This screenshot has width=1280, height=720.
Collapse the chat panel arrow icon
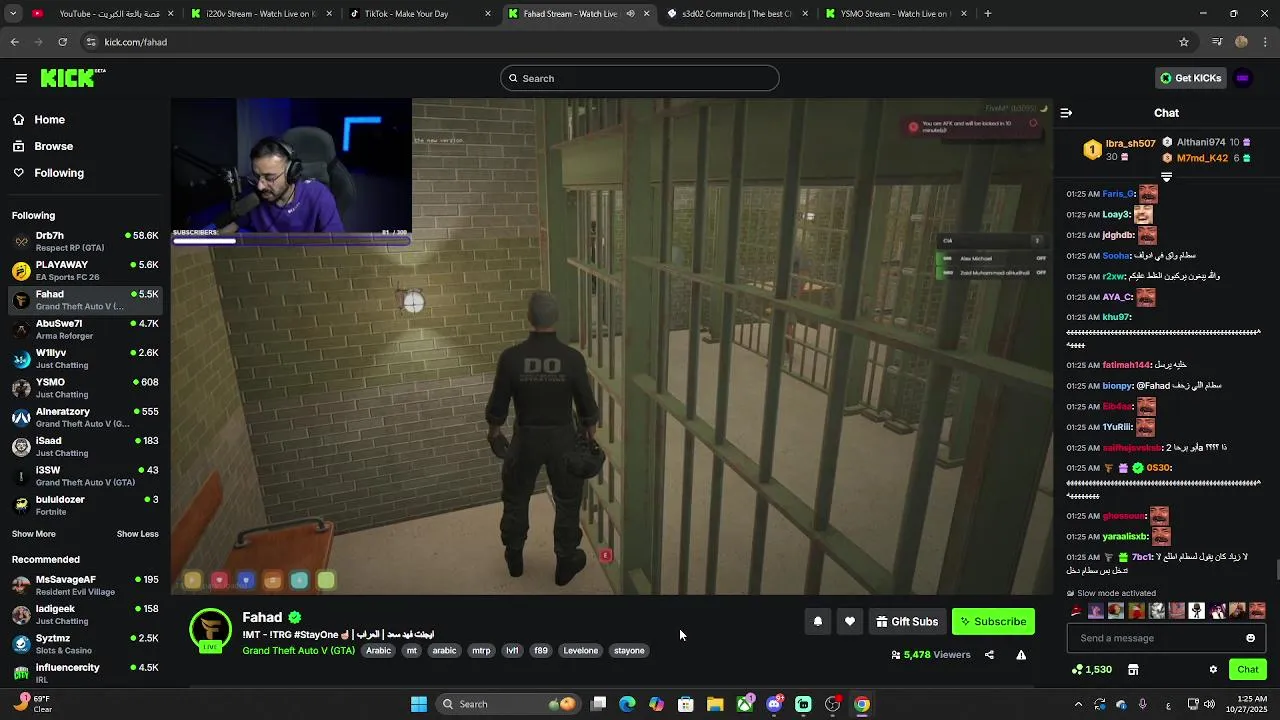point(1066,113)
